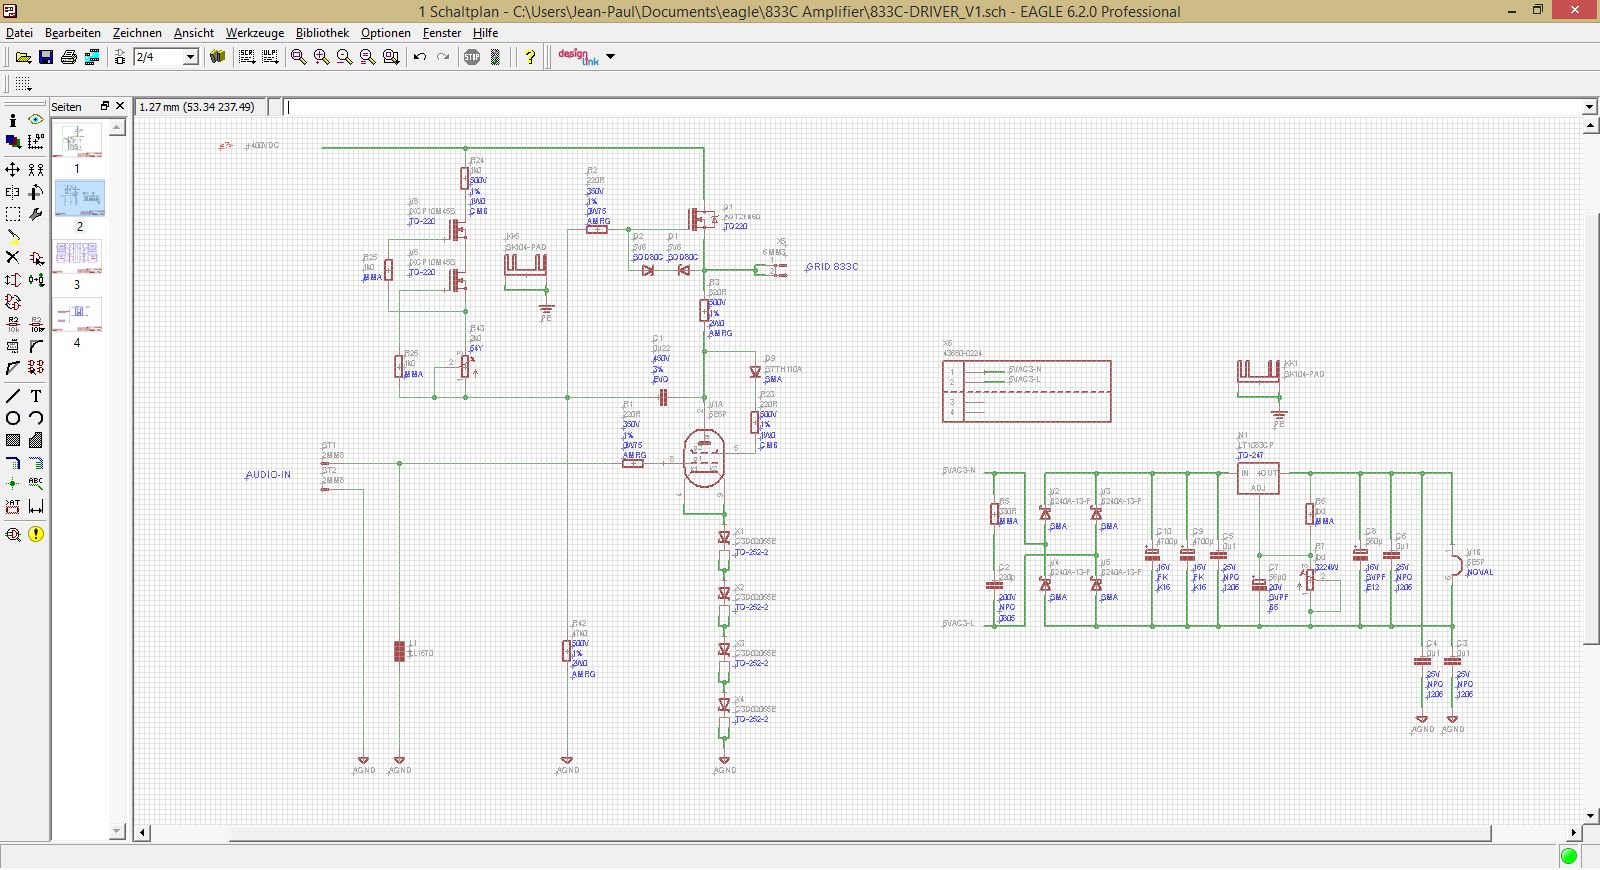This screenshot has width=1600, height=870.
Task: Print the schematic using the printer icon
Action: [x=69, y=57]
